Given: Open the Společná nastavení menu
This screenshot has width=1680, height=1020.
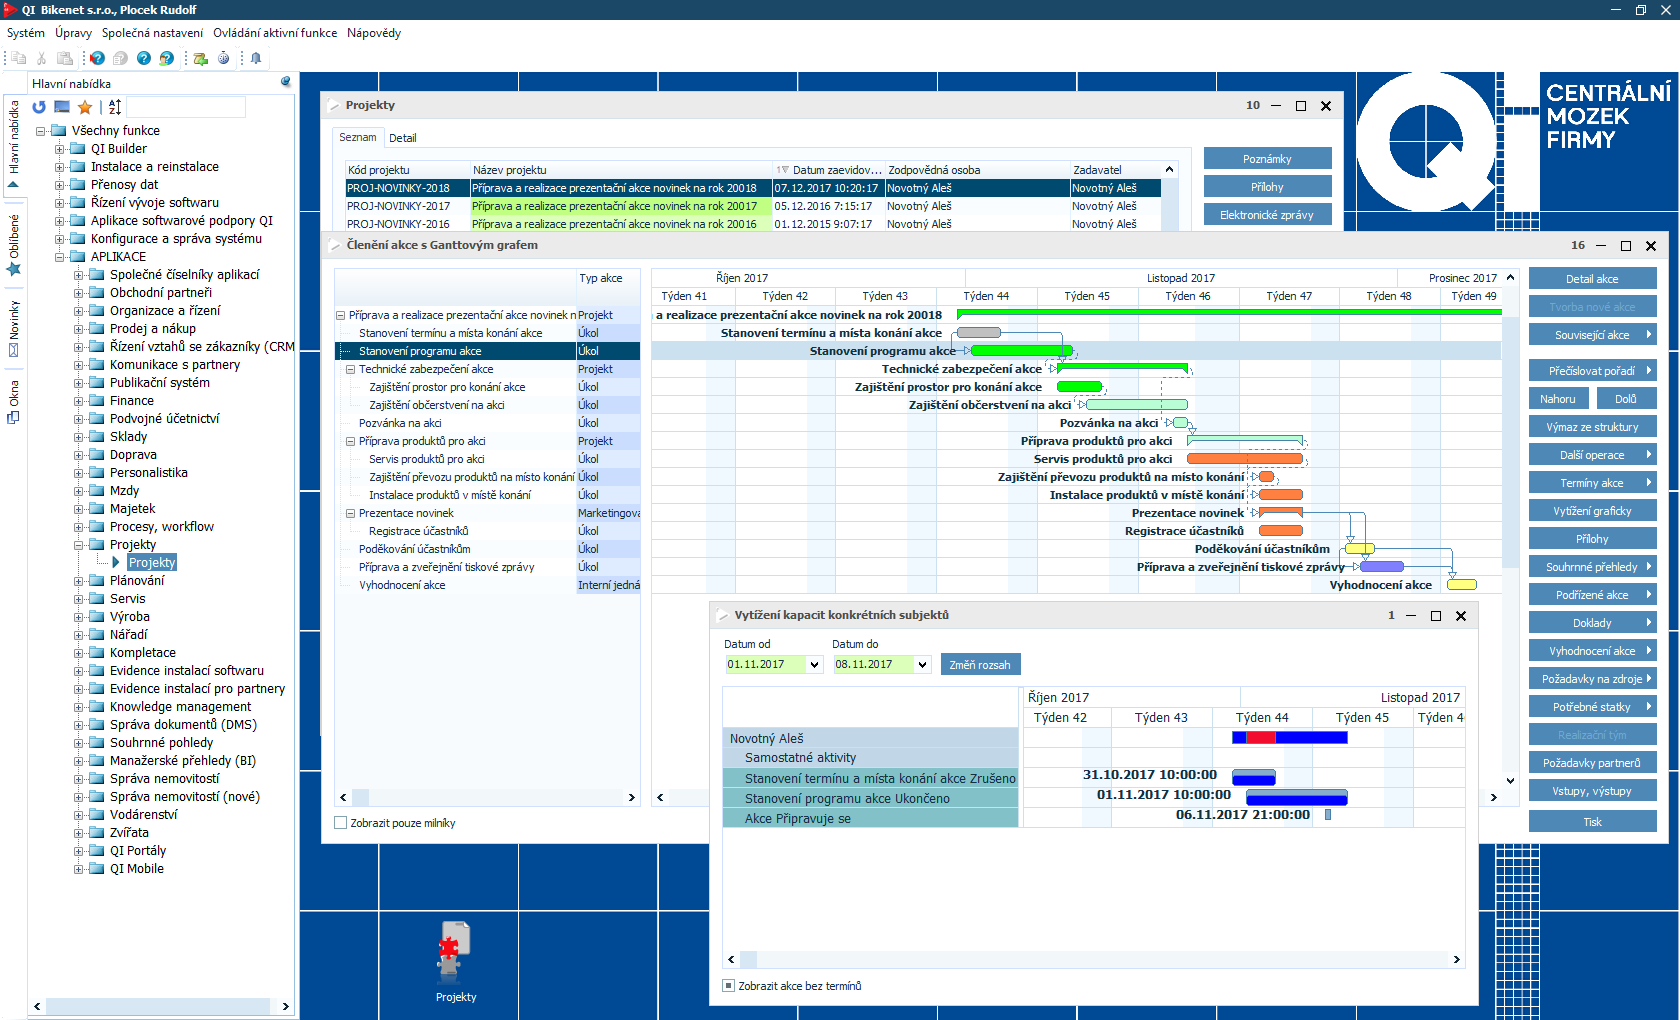Looking at the screenshot, I should [152, 33].
